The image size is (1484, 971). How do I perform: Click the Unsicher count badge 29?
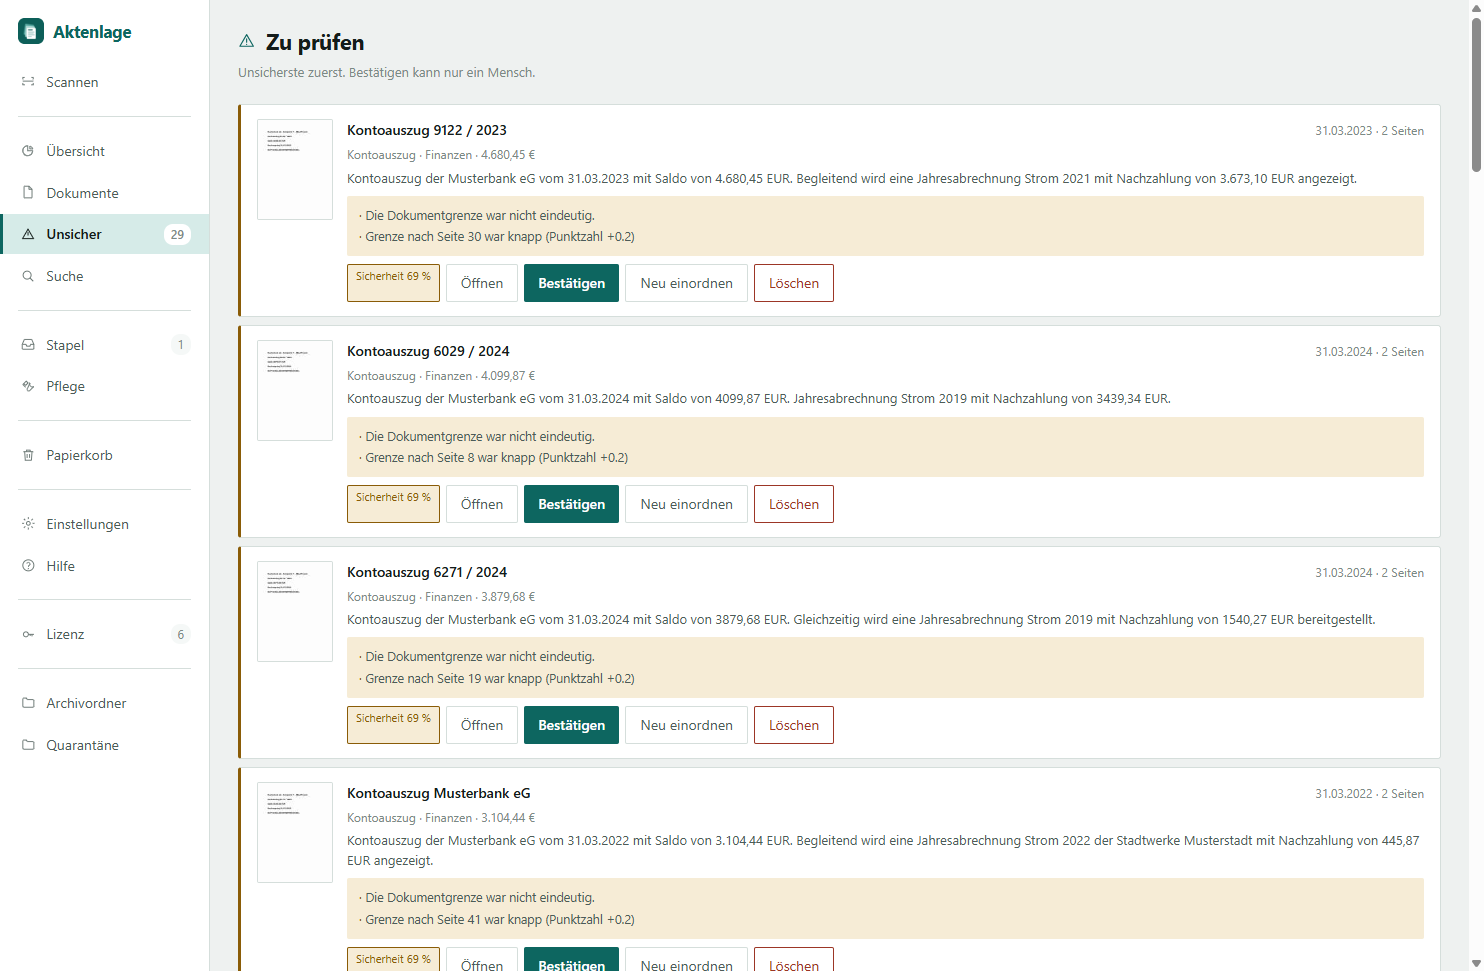click(177, 234)
